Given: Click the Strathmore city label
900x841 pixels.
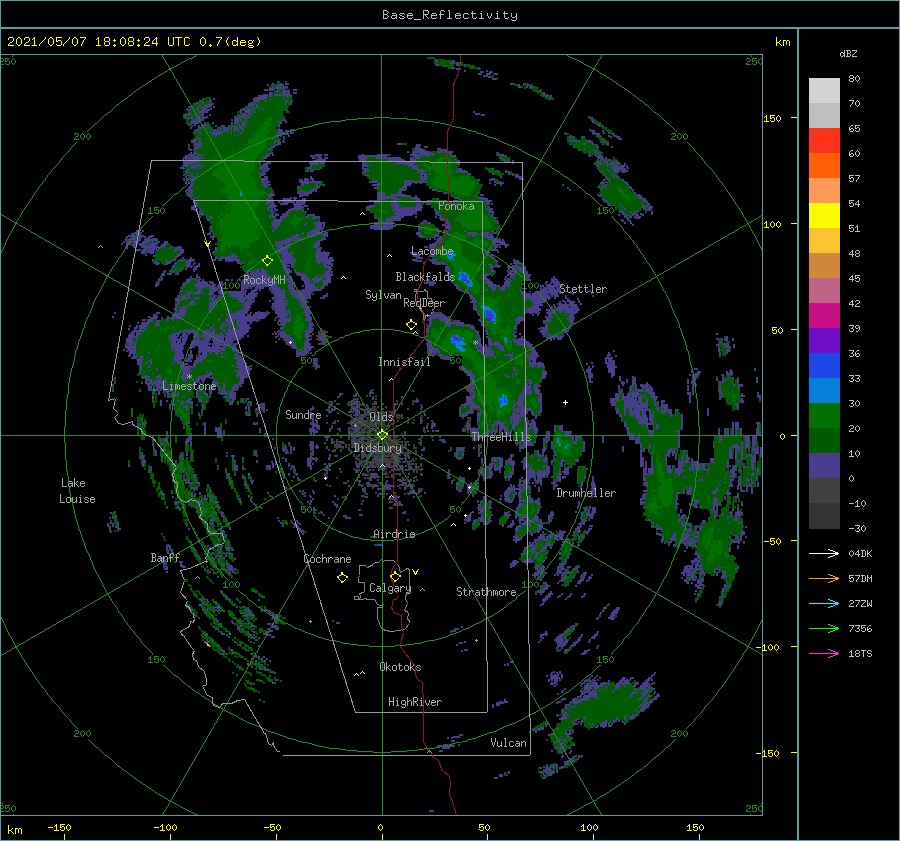Looking at the screenshot, I should click(x=486, y=592).
